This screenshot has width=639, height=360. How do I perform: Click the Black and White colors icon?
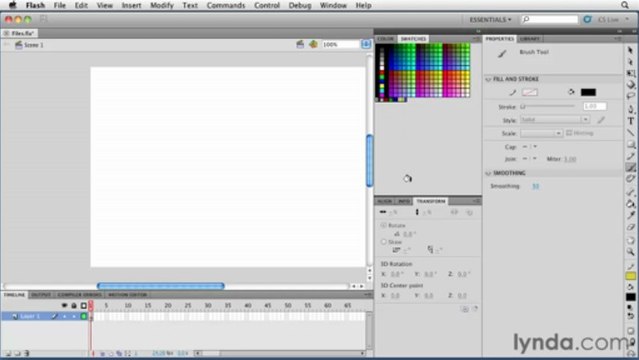[630, 307]
